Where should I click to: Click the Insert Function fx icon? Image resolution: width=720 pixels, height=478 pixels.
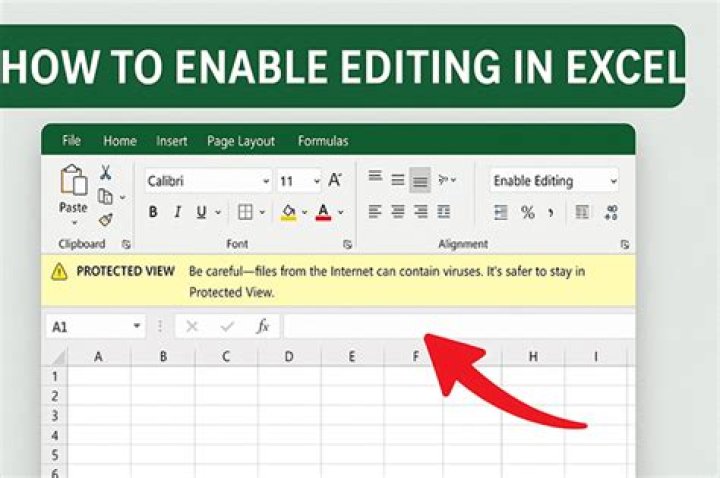tap(263, 326)
